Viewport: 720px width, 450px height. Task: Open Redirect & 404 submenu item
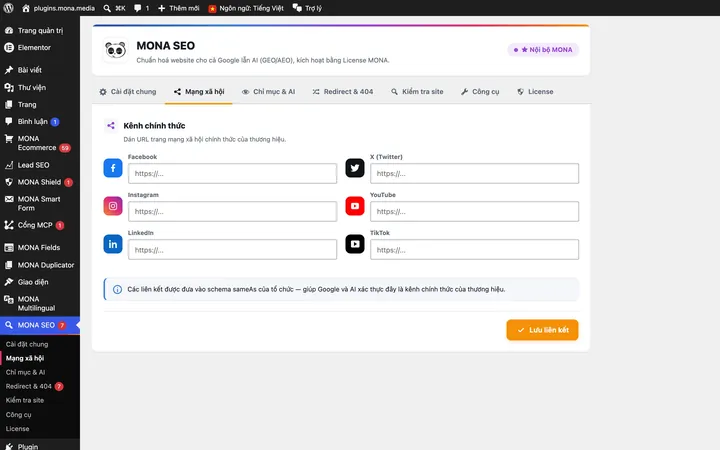click(34, 386)
